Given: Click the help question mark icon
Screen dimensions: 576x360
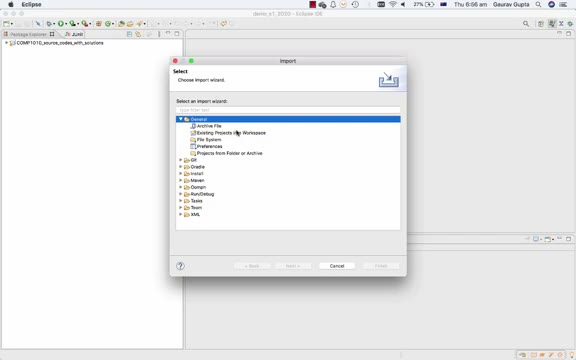Looking at the screenshot, I should click(180, 266).
